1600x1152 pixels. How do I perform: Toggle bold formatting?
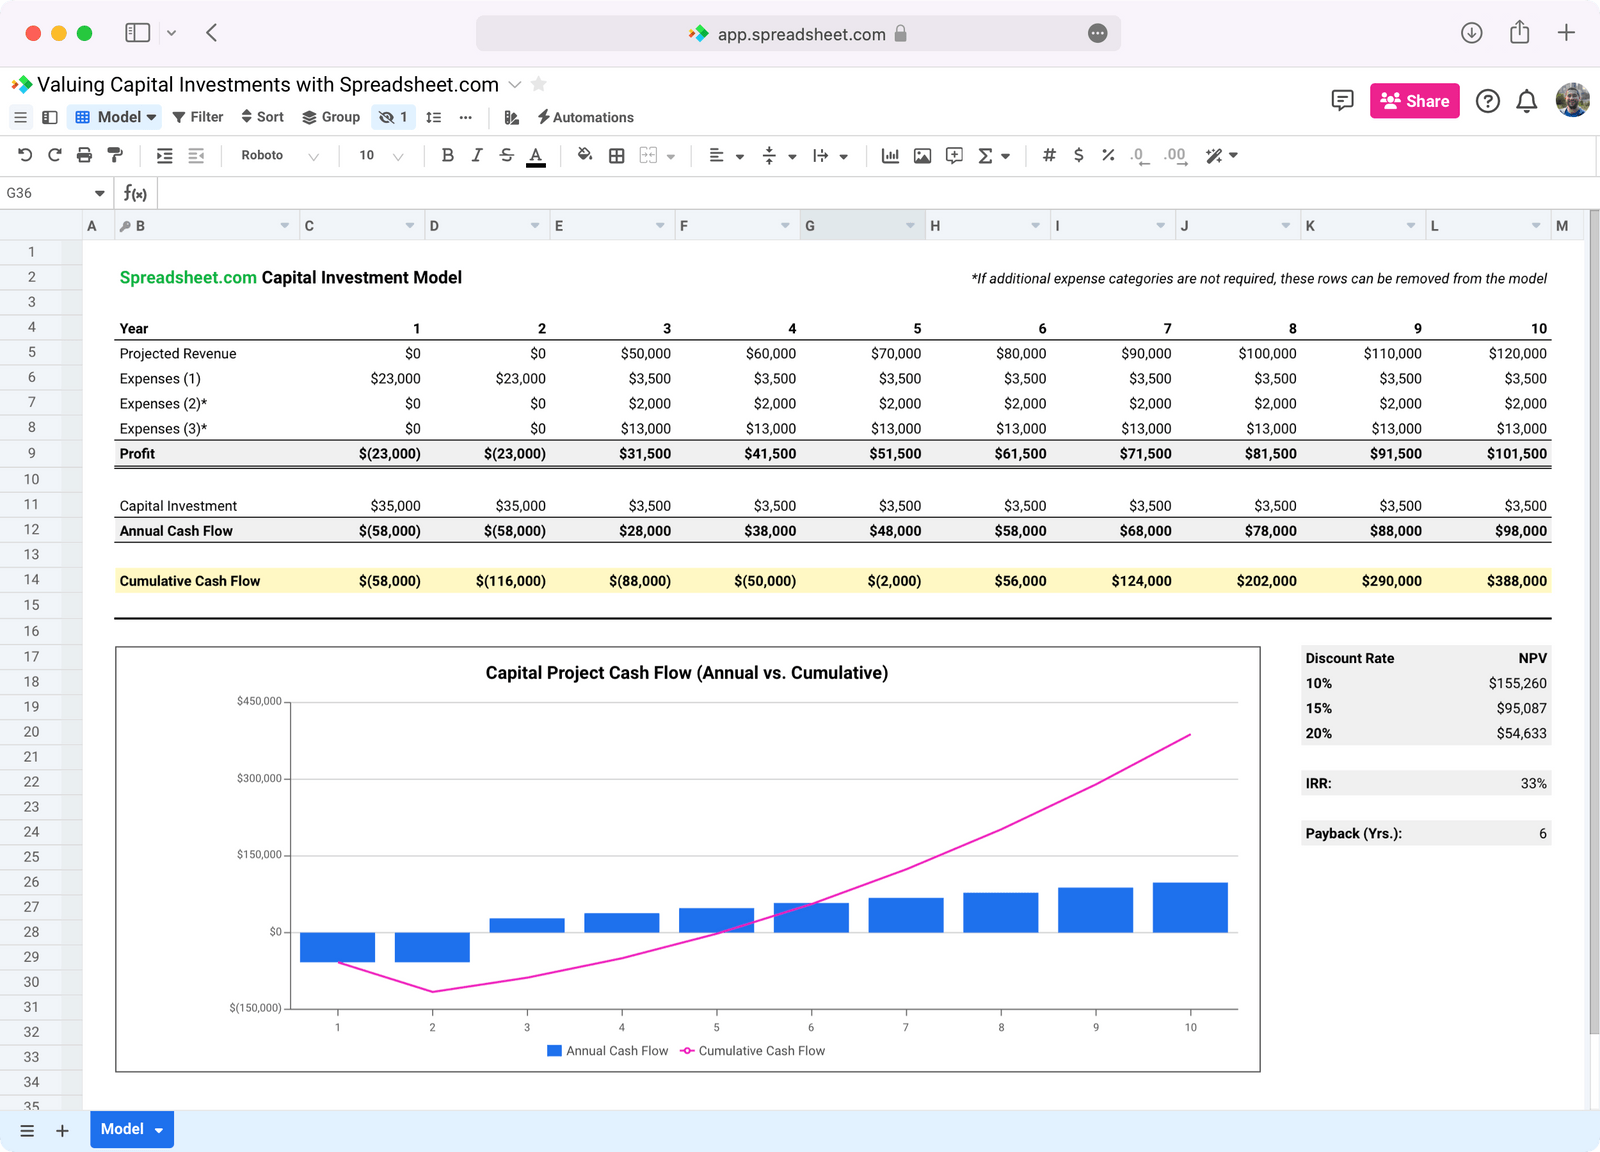click(x=447, y=155)
